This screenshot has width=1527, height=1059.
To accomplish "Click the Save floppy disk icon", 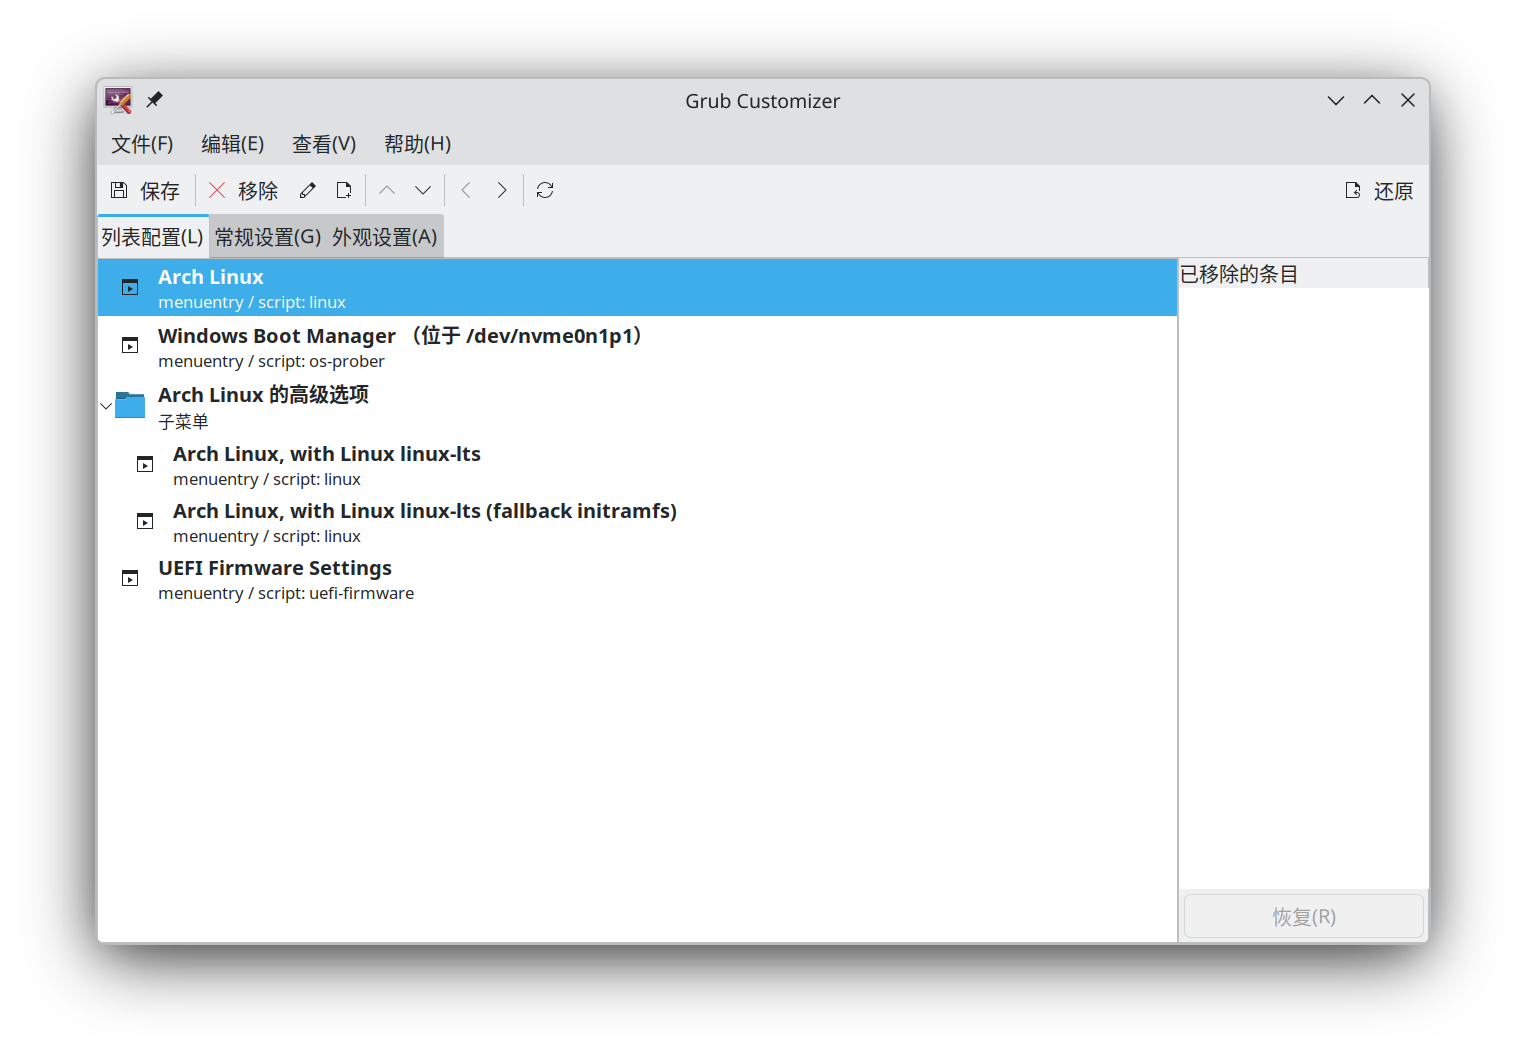I will click(119, 190).
